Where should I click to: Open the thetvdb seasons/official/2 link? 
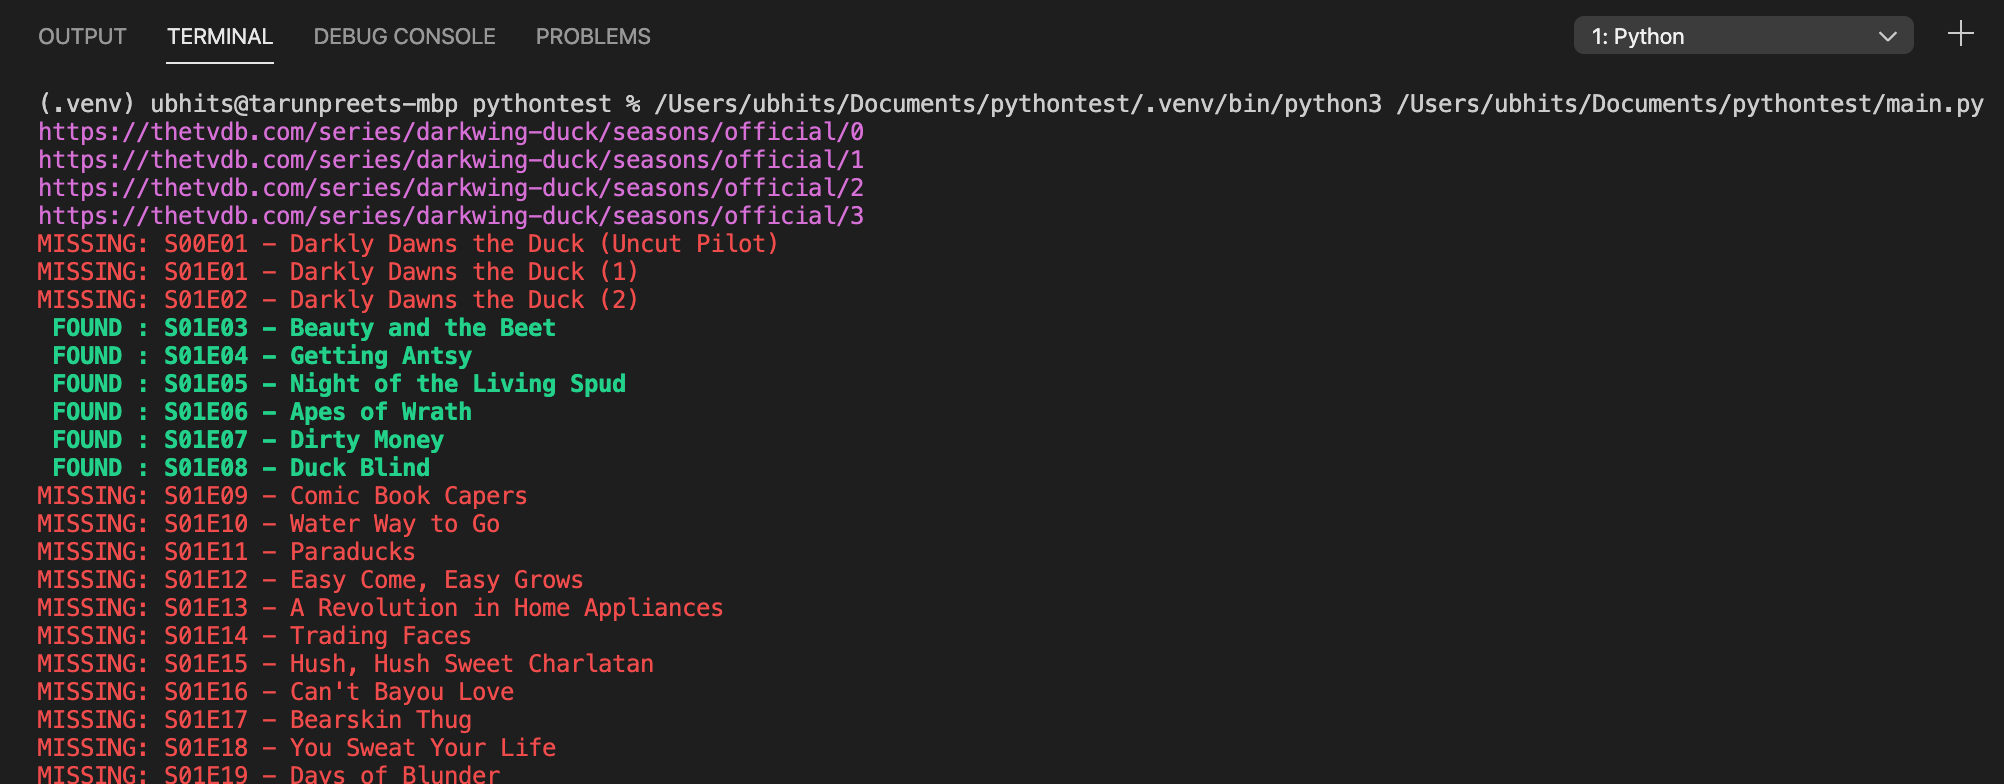(x=451, y=188)
